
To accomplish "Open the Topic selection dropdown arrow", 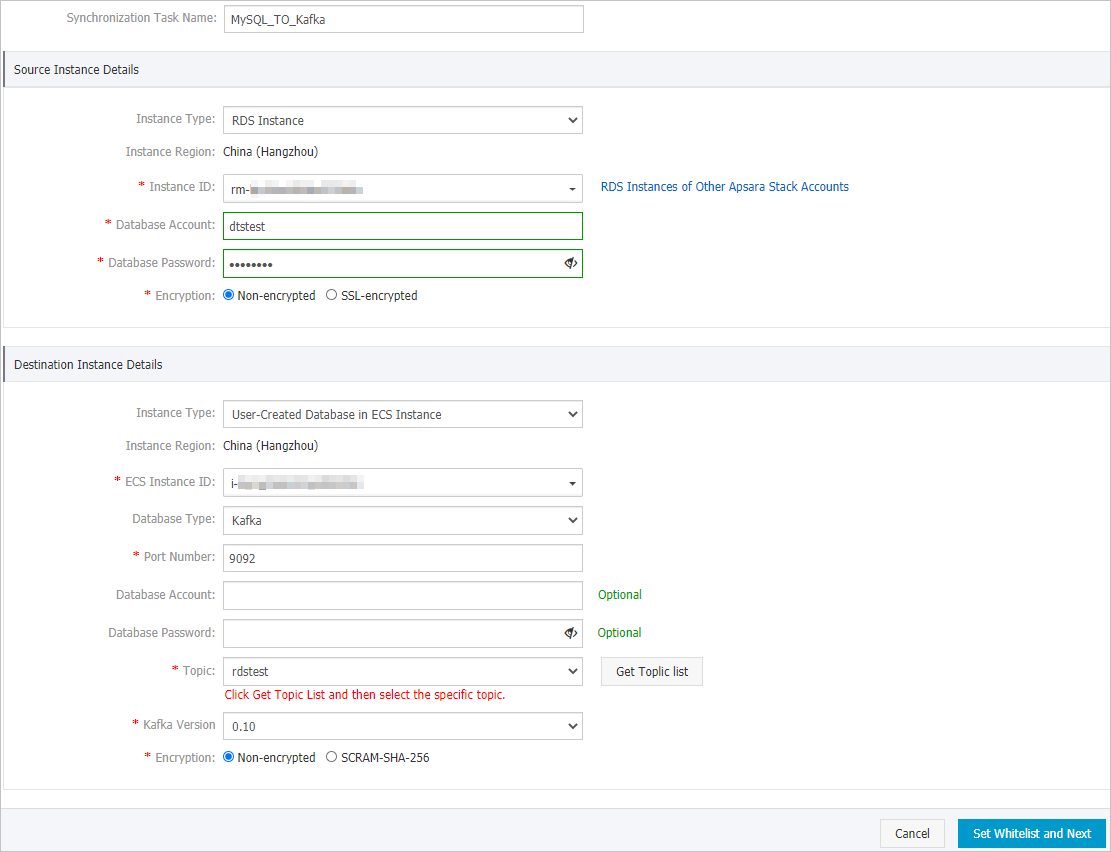I will (x=572, y=670).
